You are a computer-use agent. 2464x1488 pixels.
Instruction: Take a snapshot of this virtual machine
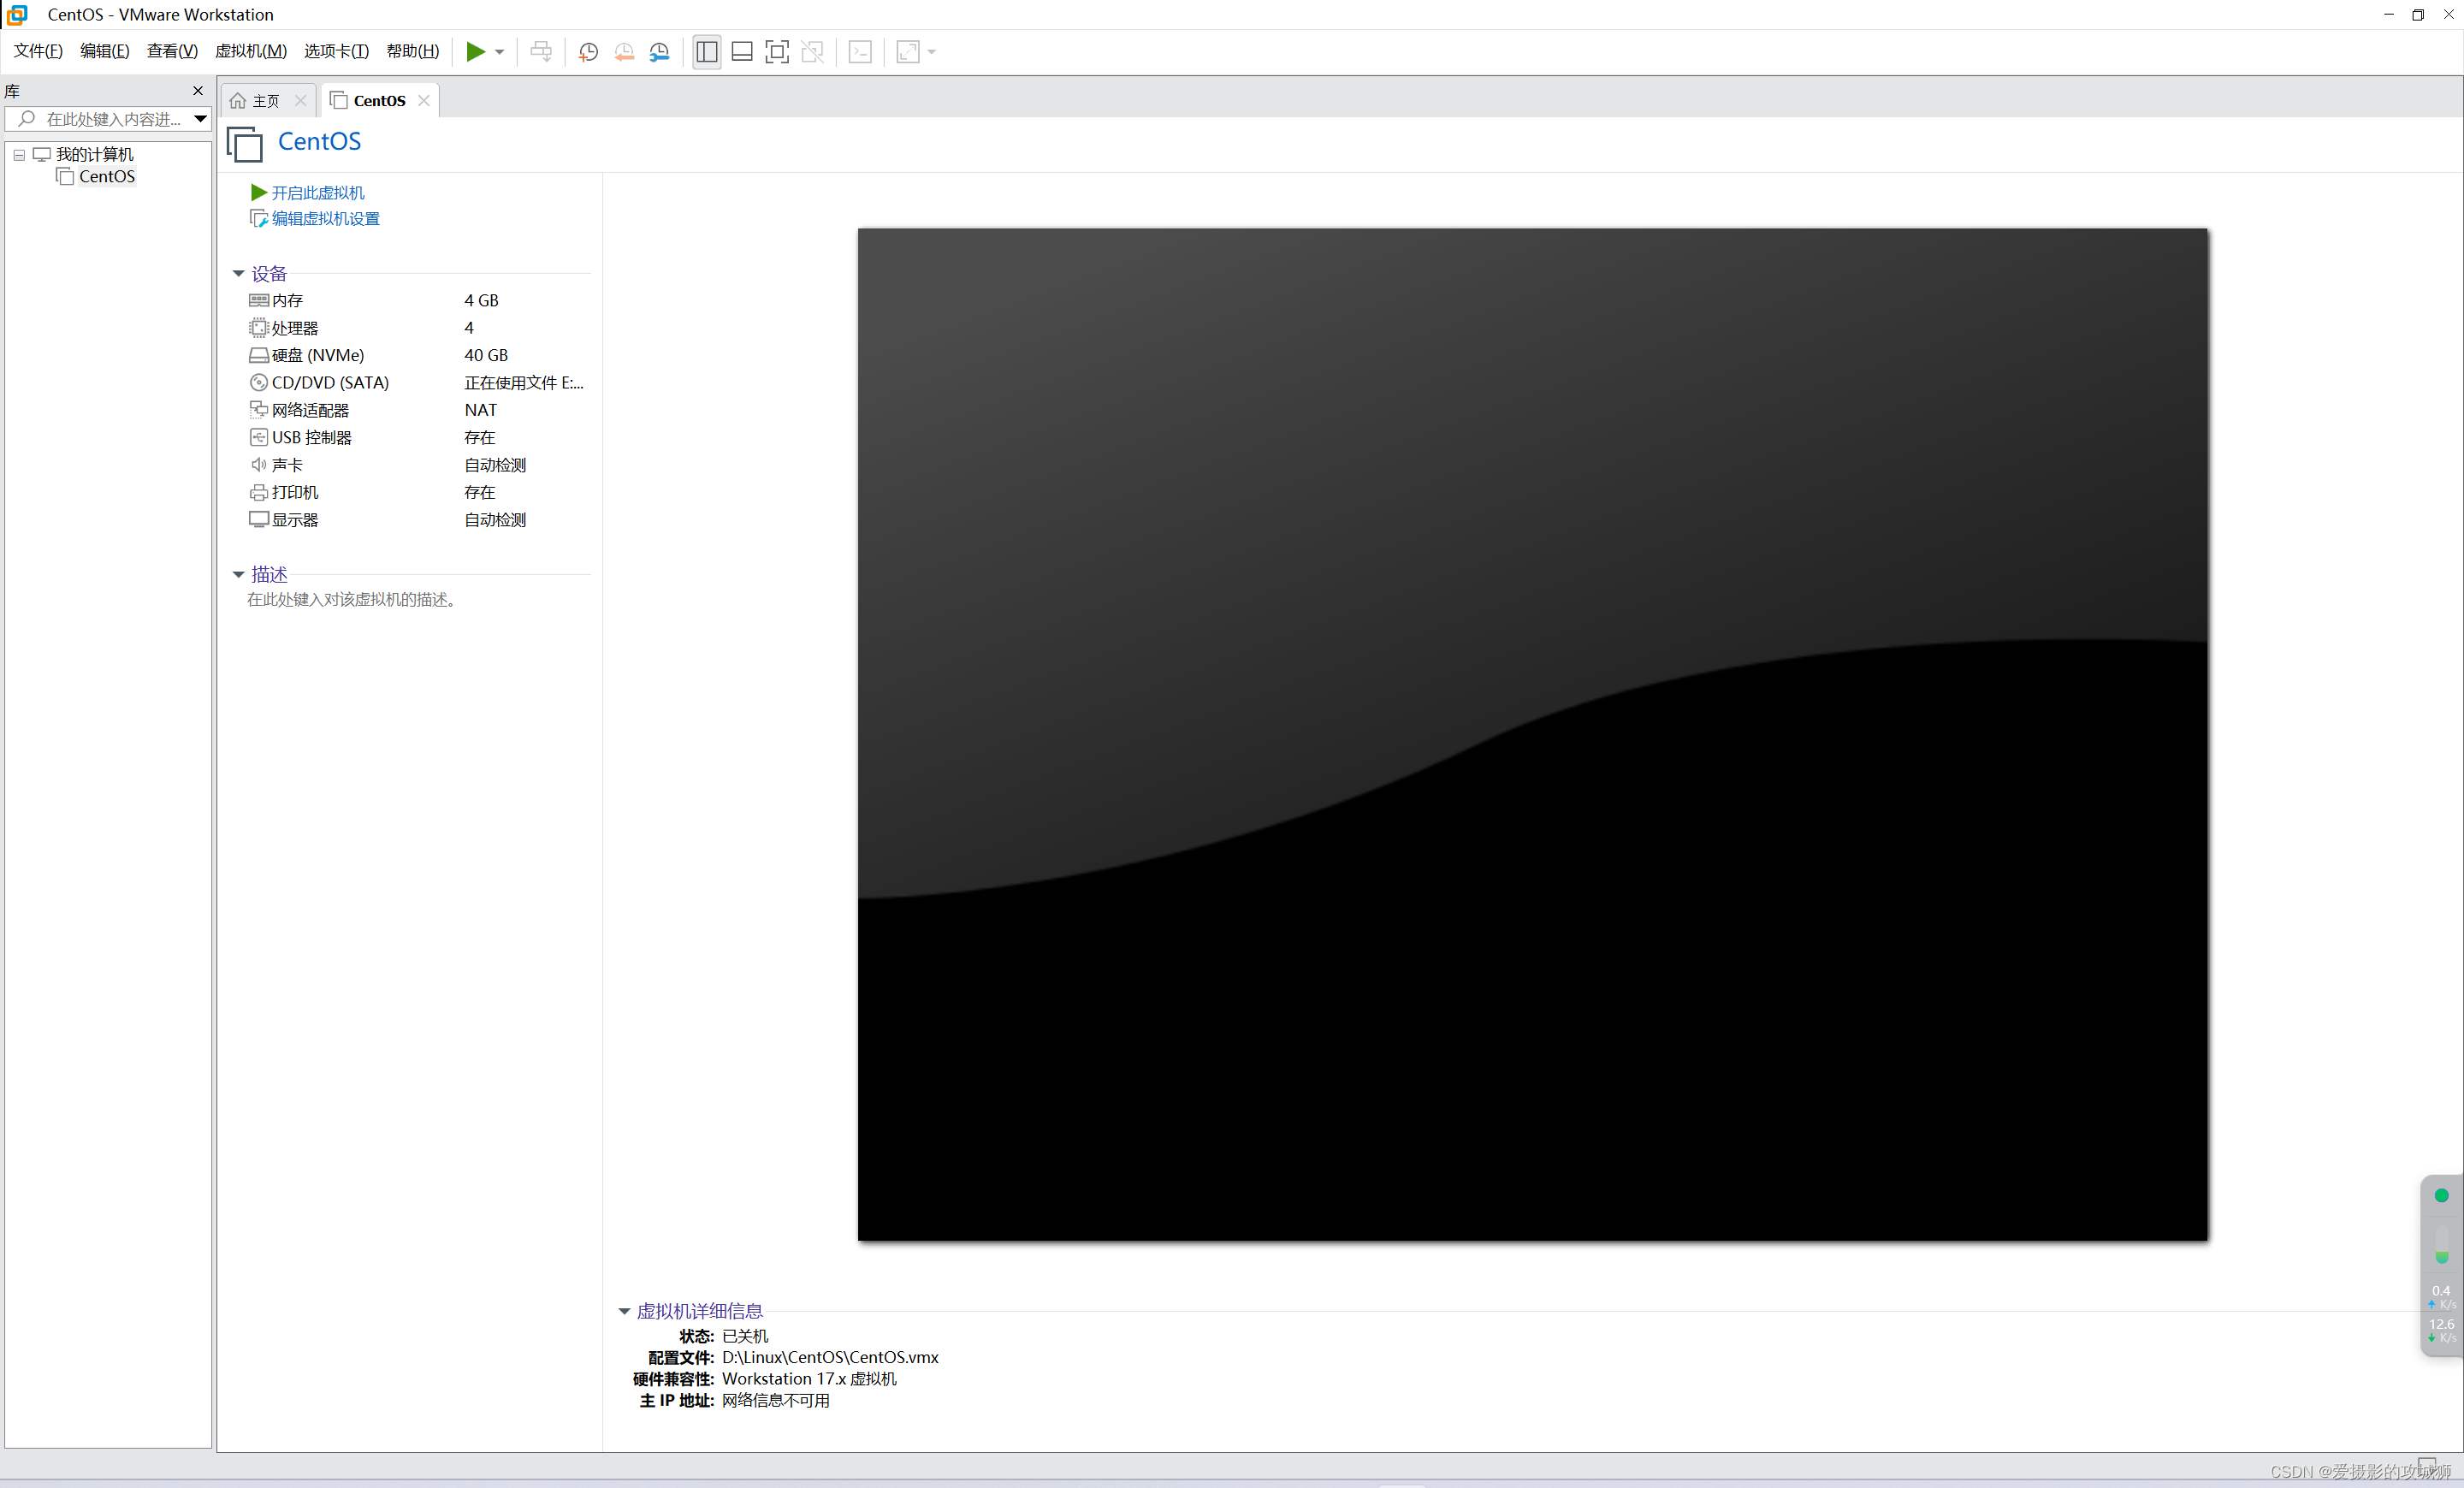588,52
